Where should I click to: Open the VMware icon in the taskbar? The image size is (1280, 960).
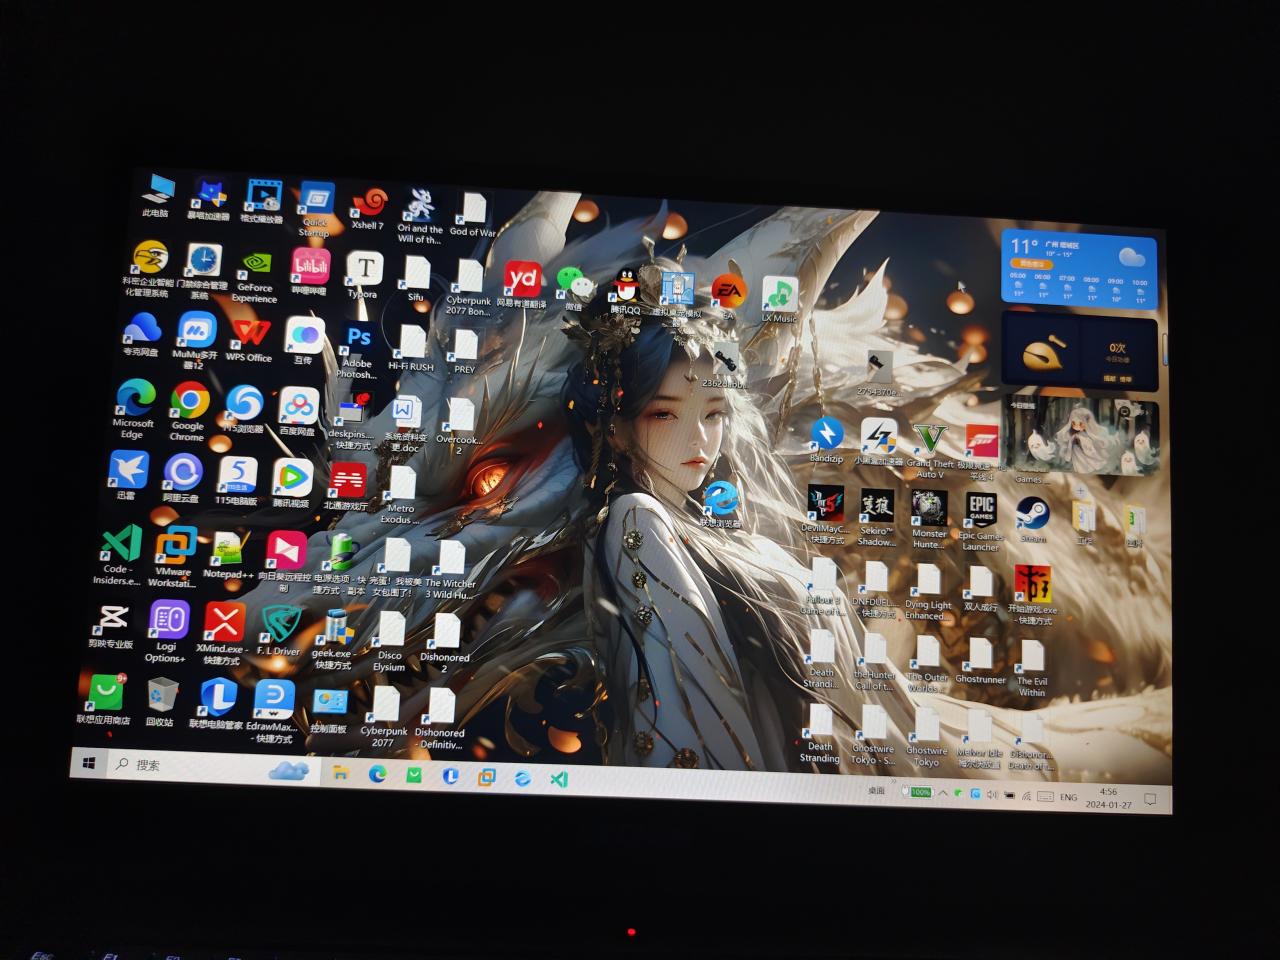(486, 776)
